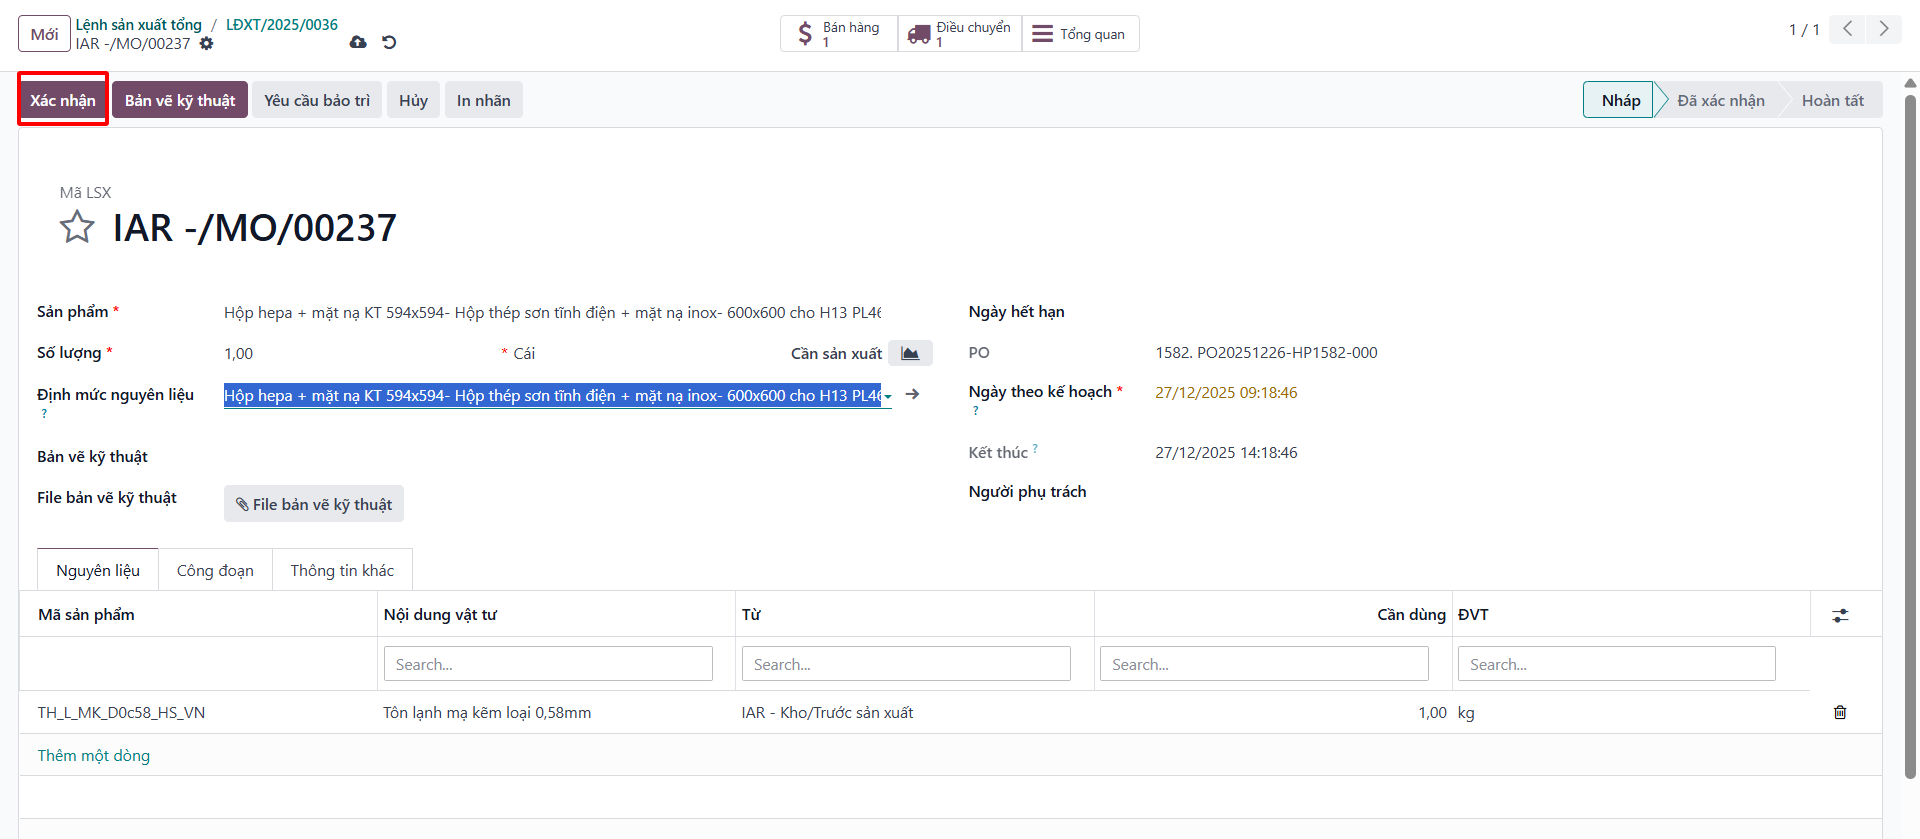
Task: Show the help tooltip for Định mức nguyên liệu
Action: [x=44, y=414]
